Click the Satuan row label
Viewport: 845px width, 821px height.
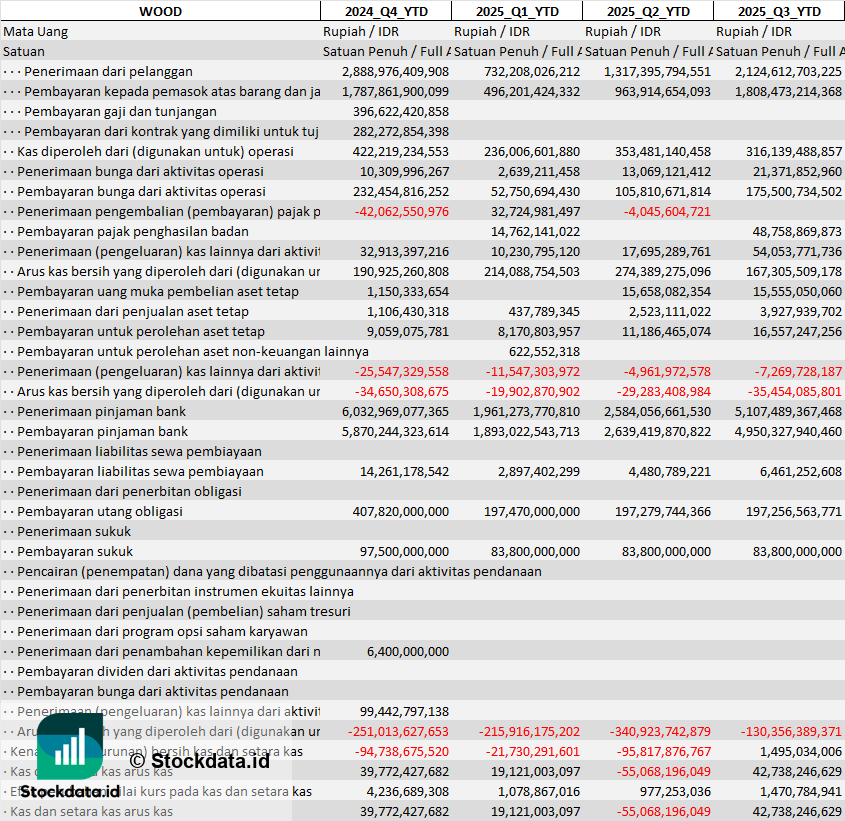pyautogui.click(x=24, y=52)
